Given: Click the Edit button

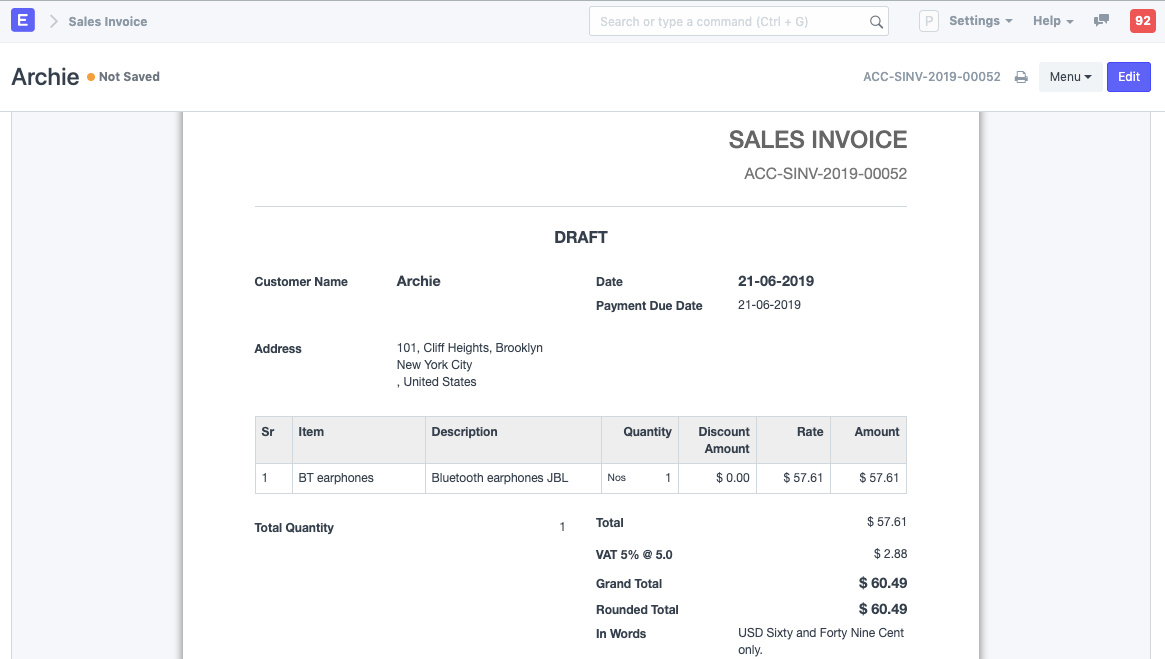Looking at the screenshot, I should (x=1128, y=76).
